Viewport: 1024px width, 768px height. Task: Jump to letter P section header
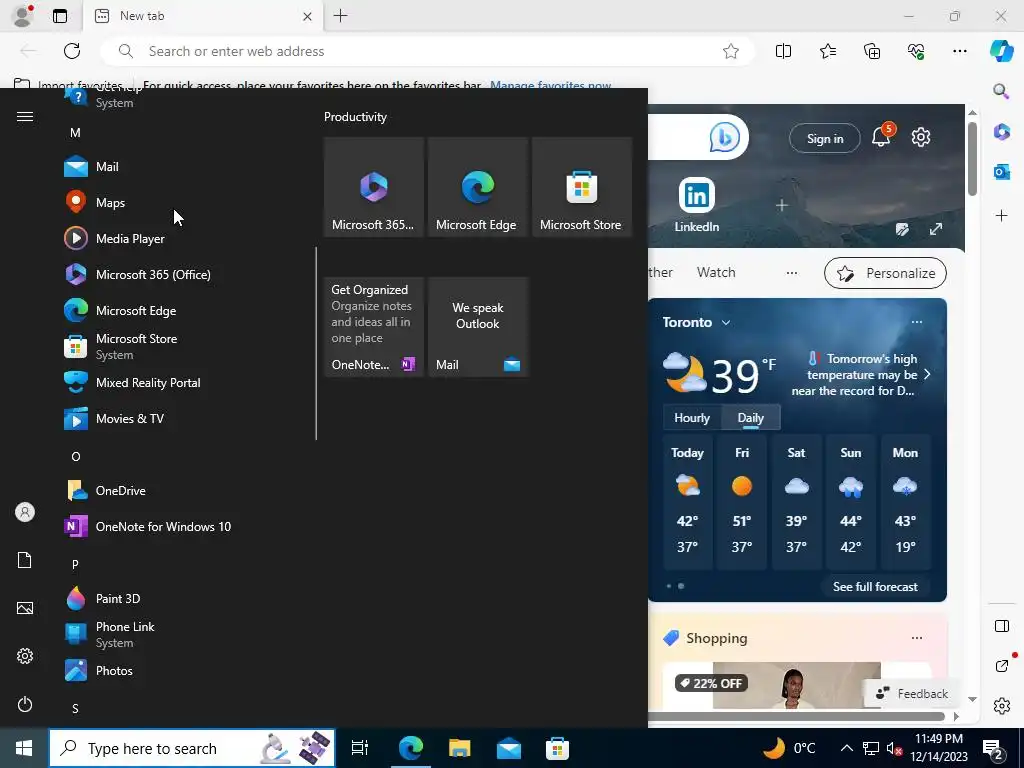pos(75,564)
